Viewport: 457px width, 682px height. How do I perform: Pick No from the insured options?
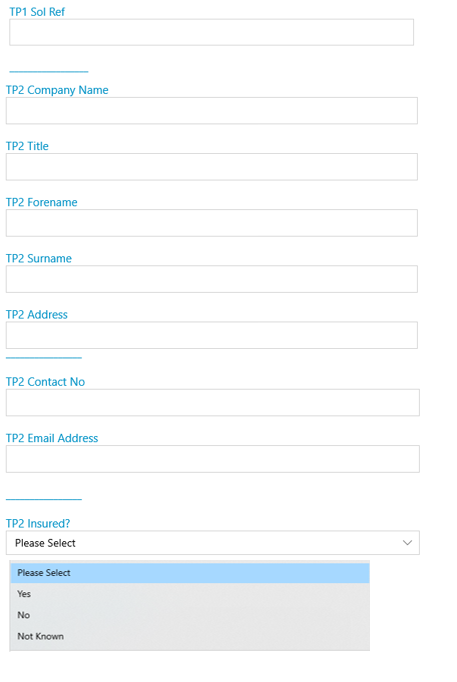pos(190,615)
